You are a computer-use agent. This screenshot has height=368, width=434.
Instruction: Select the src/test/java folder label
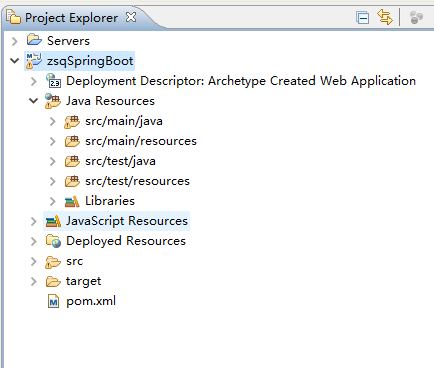click(x=120, y=161)
